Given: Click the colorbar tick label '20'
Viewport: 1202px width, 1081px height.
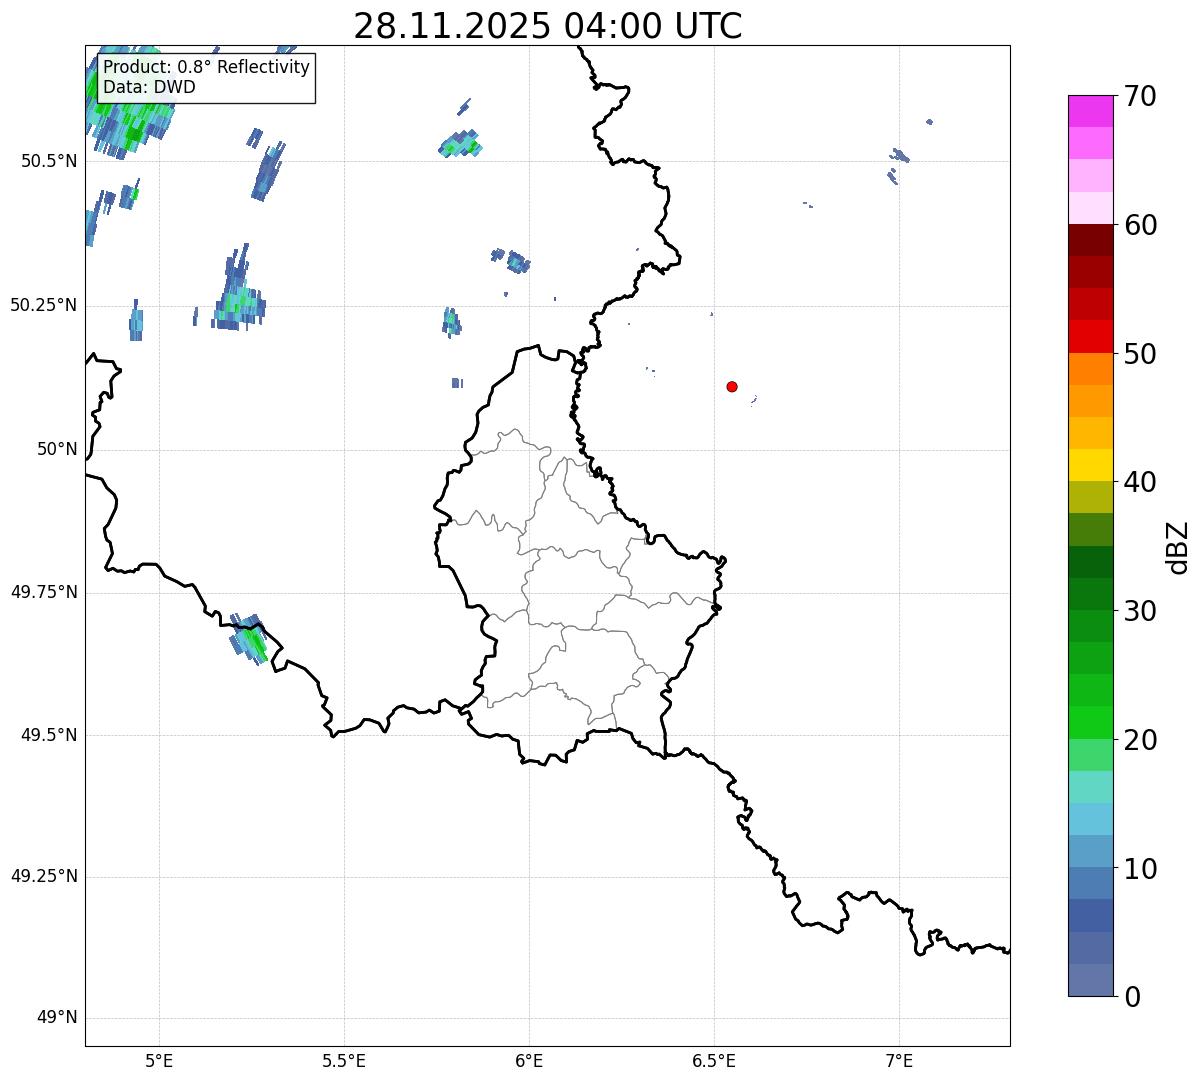Looking at the screenshot, I should pyautogui.click(x=1140, y=740).
